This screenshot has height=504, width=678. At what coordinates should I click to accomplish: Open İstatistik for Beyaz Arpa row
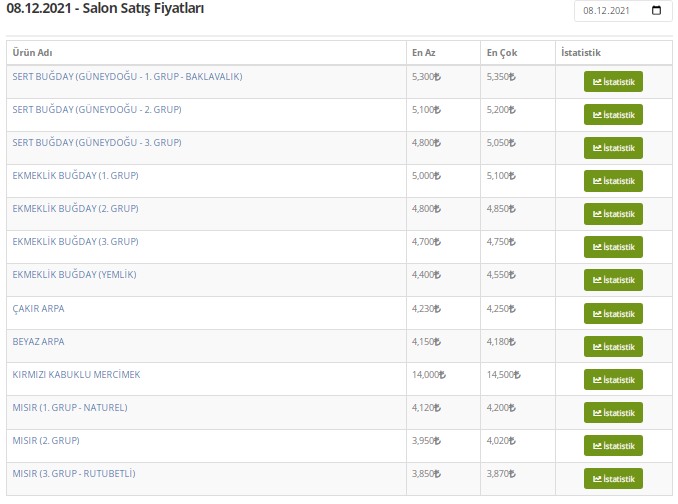(613, 346)
